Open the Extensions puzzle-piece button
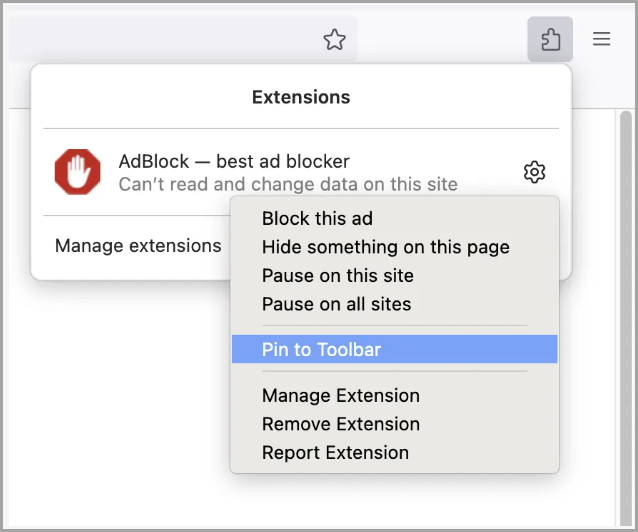 click(x=550, y=39)
